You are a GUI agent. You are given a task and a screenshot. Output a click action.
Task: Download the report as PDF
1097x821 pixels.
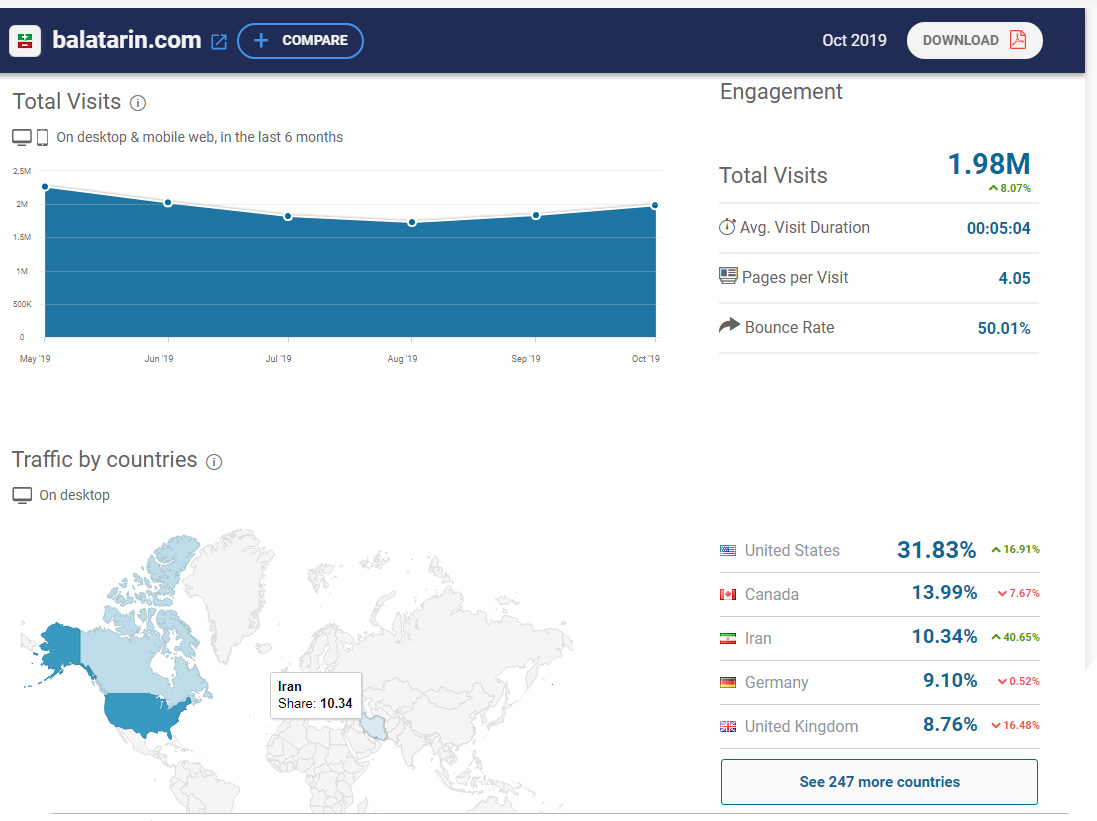[x=975, y=41]
